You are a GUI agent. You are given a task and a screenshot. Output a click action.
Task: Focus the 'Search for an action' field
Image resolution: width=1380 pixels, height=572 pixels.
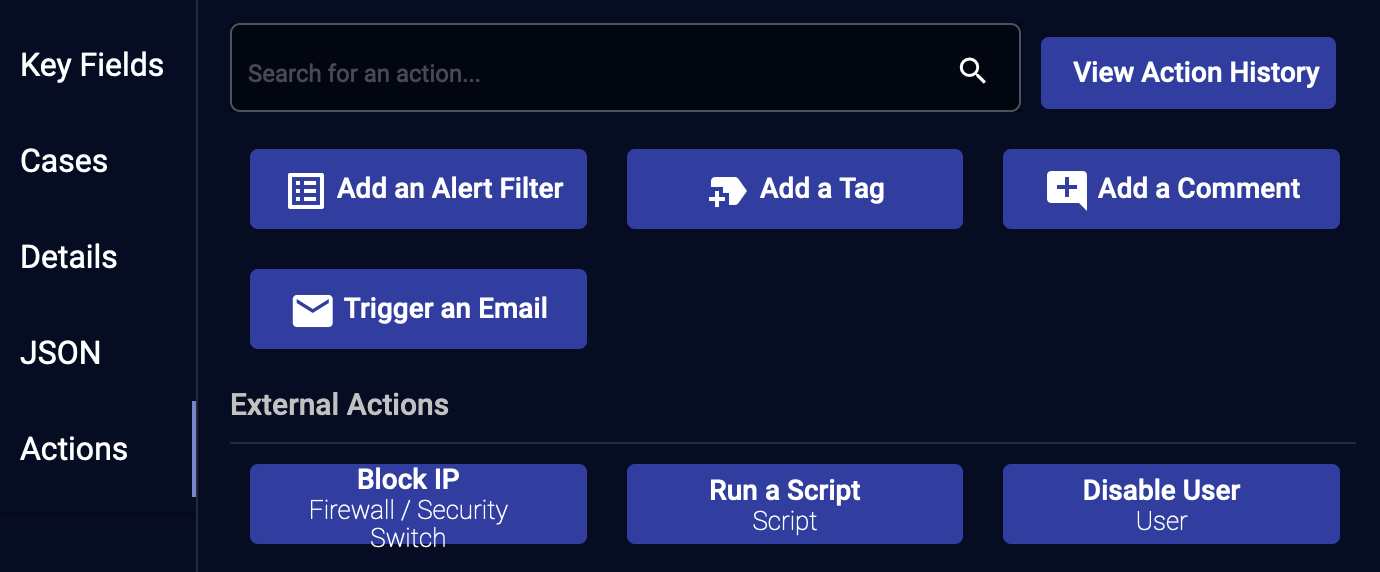click(x=625, y=67)
